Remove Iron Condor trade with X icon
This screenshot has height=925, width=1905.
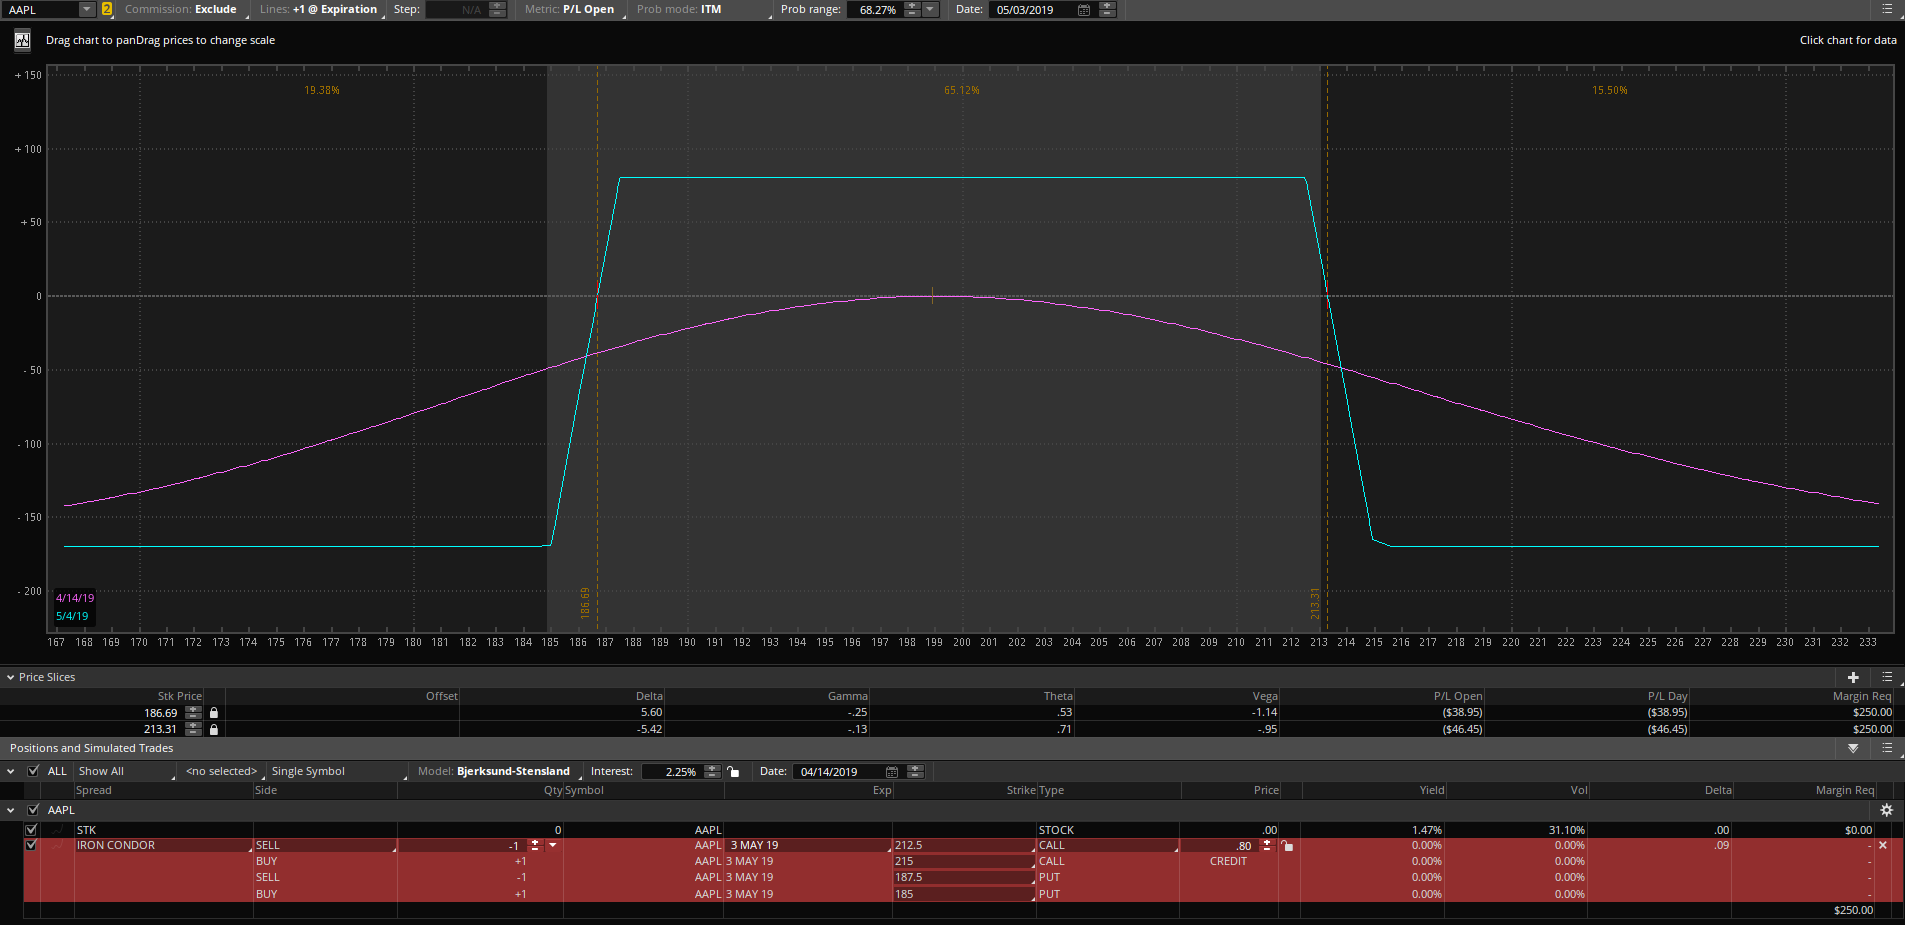click(x=1883, y=845)
